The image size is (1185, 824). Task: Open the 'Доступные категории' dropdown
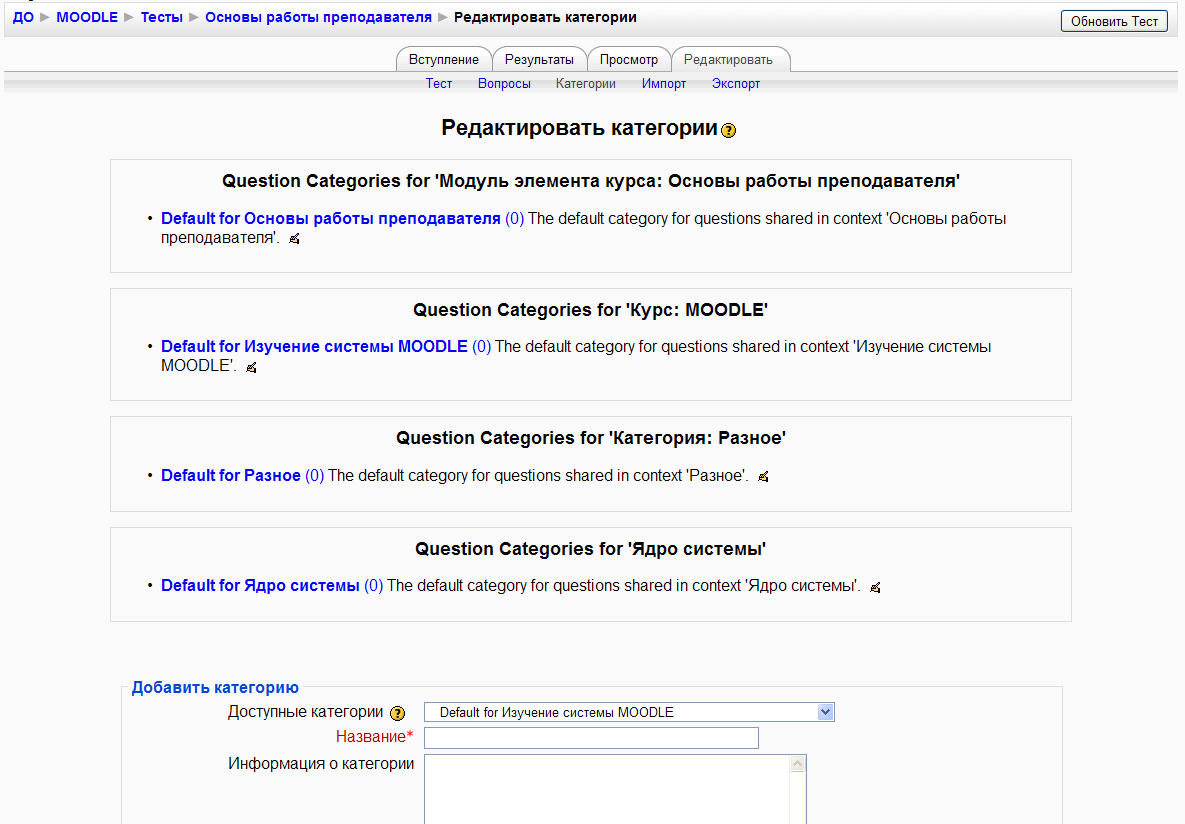click(629, 712)
